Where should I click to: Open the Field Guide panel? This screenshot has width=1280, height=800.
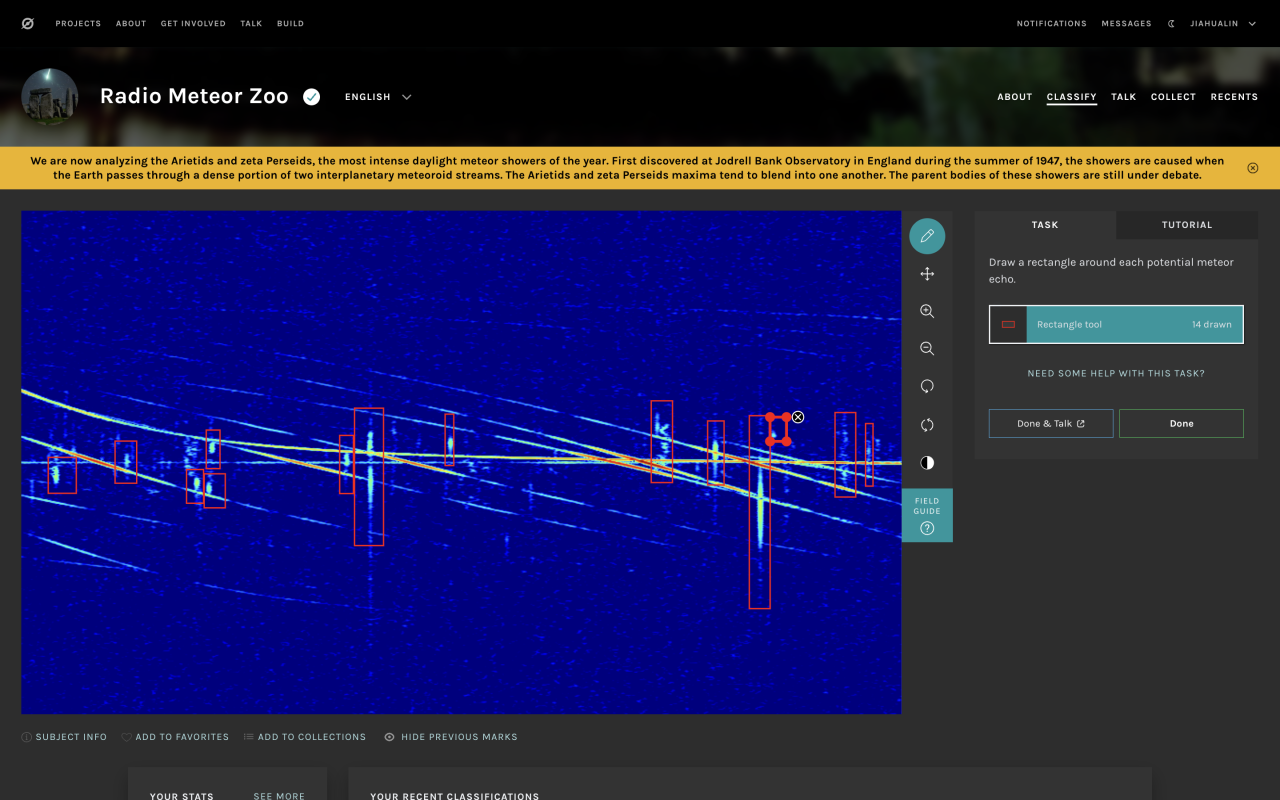point(927,516)
